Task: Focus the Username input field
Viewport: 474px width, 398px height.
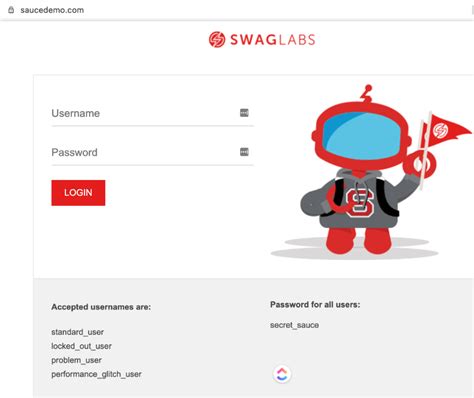Action: pyautogui.click(x=152, y=114)
